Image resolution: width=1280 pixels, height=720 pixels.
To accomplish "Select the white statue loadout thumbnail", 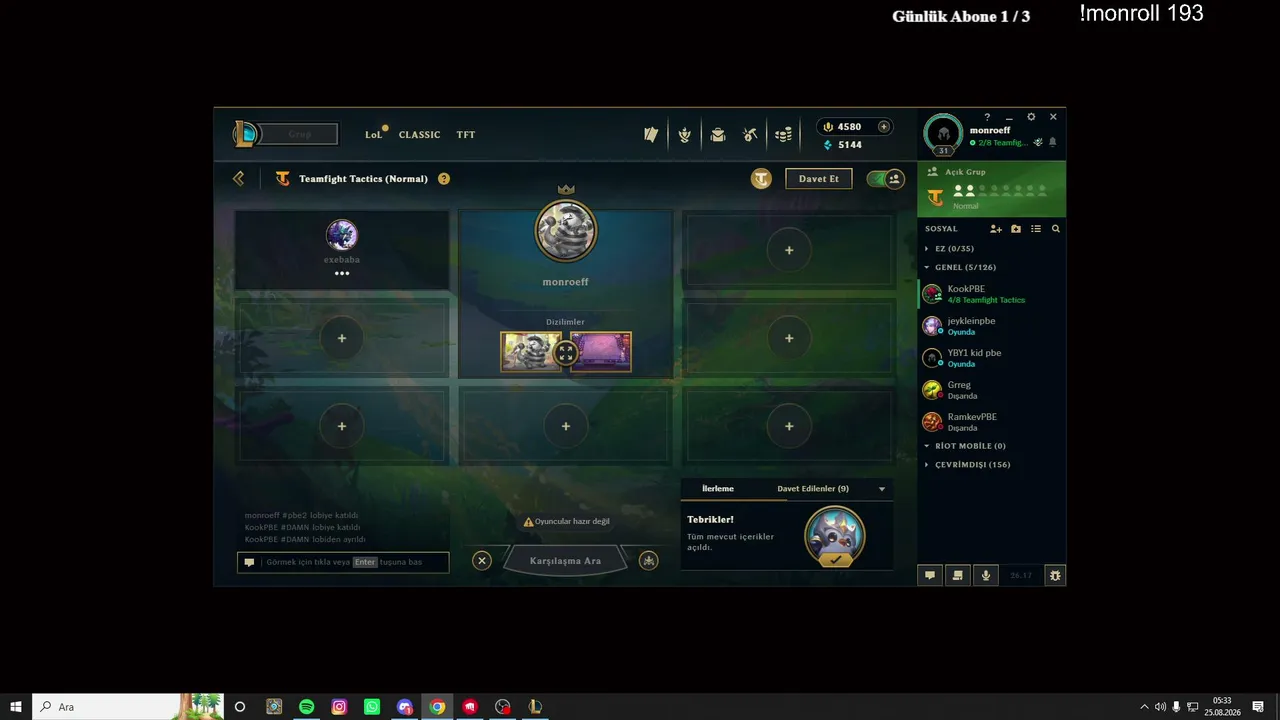I will (x=532, y=352).
